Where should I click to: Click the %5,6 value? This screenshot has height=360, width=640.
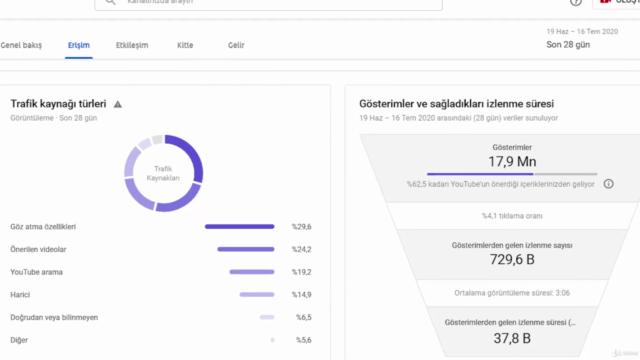tap(304, 340)
